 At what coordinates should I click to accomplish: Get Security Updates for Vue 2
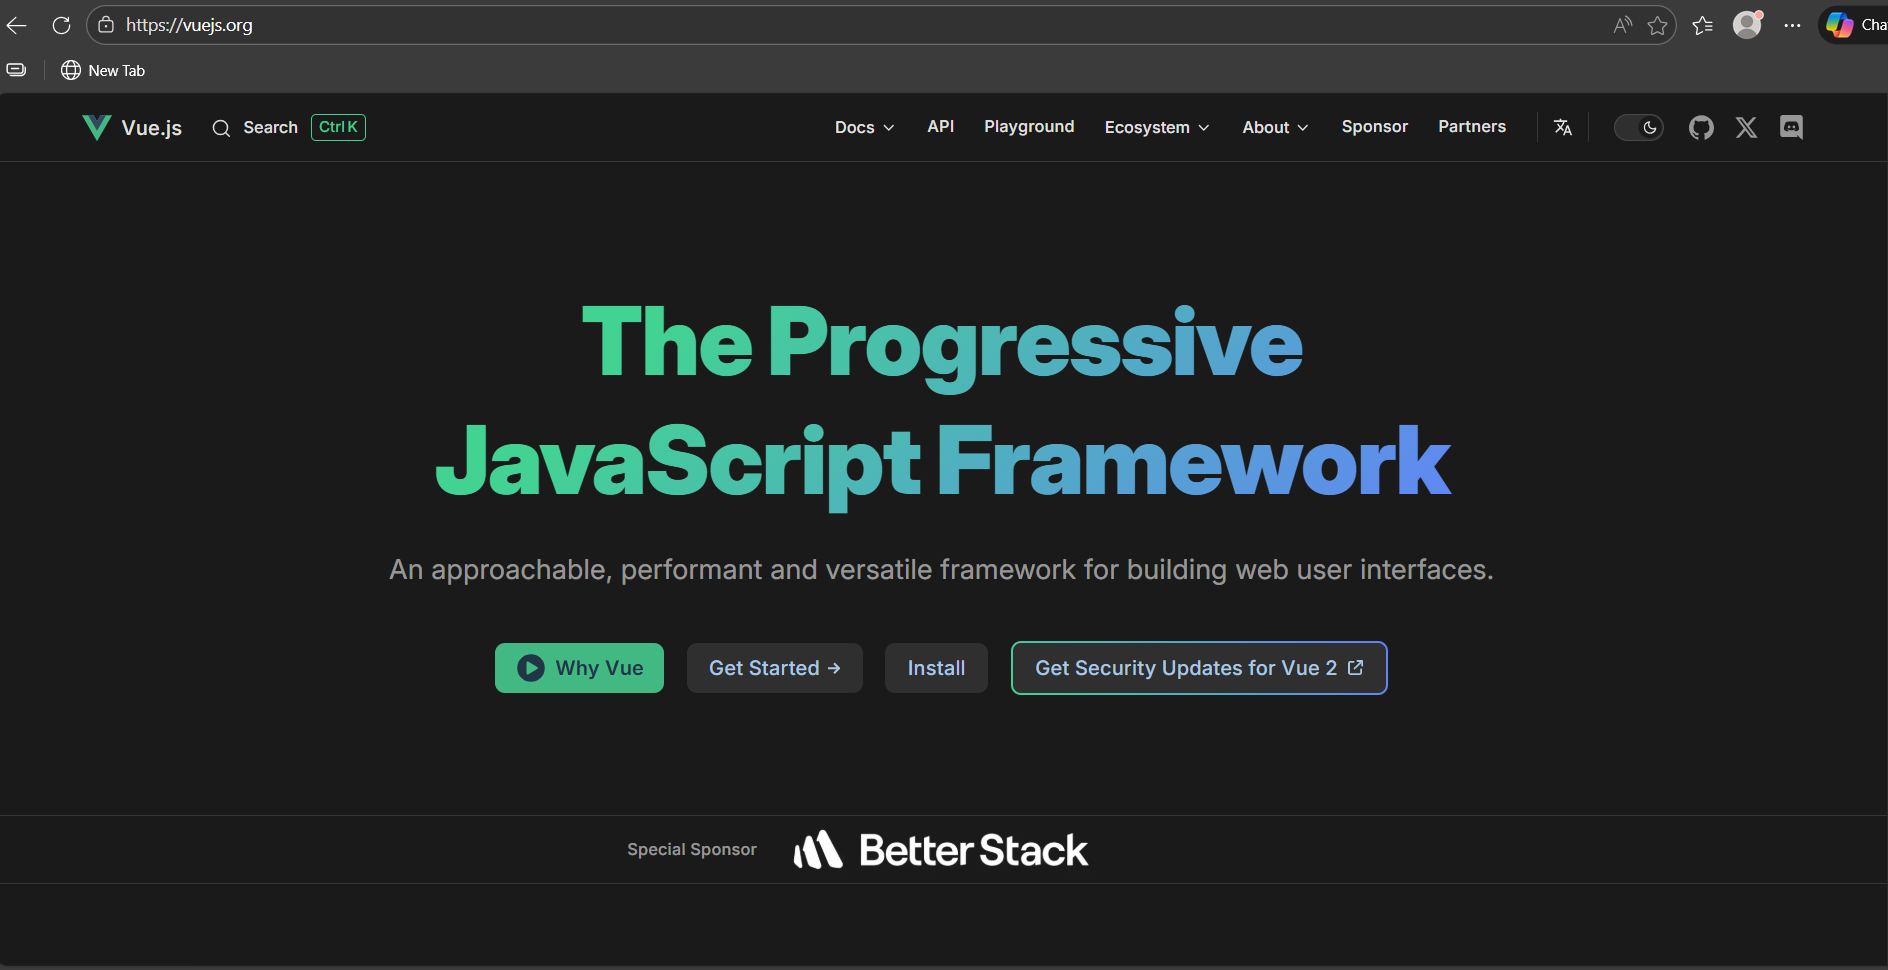click(x=1198, y=667)
